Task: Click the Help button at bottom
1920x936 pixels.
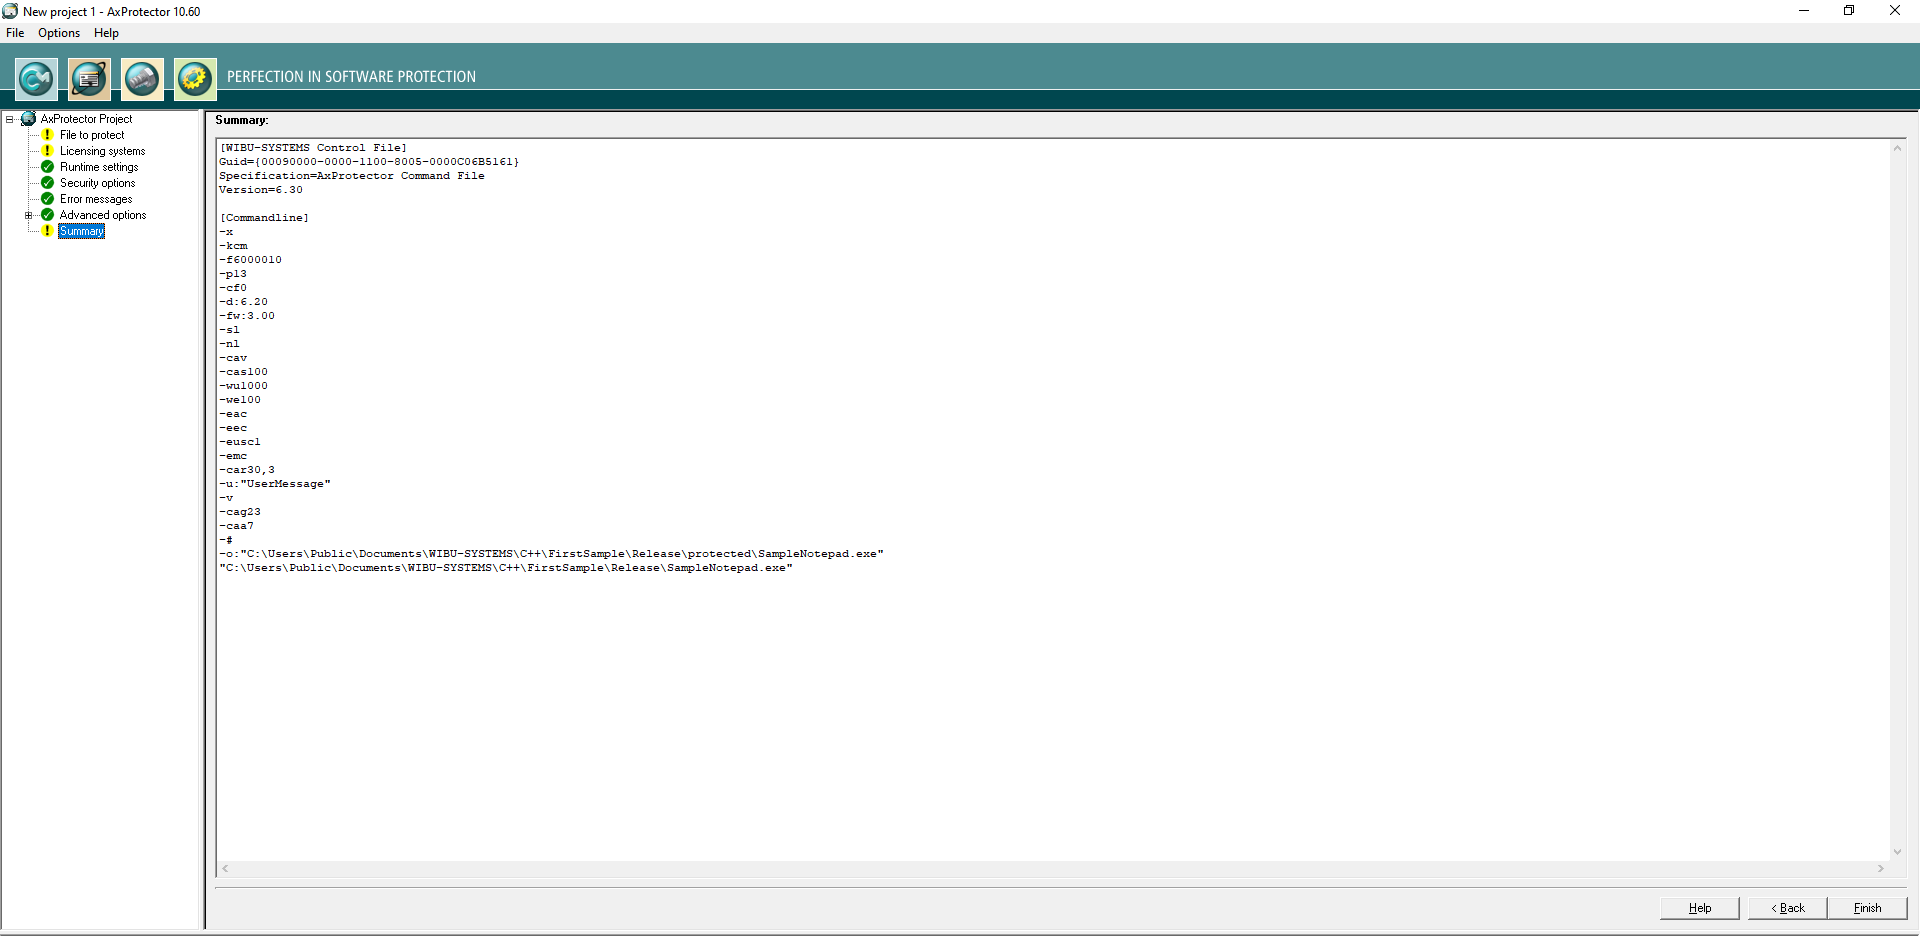Action: coord(1700,908)
